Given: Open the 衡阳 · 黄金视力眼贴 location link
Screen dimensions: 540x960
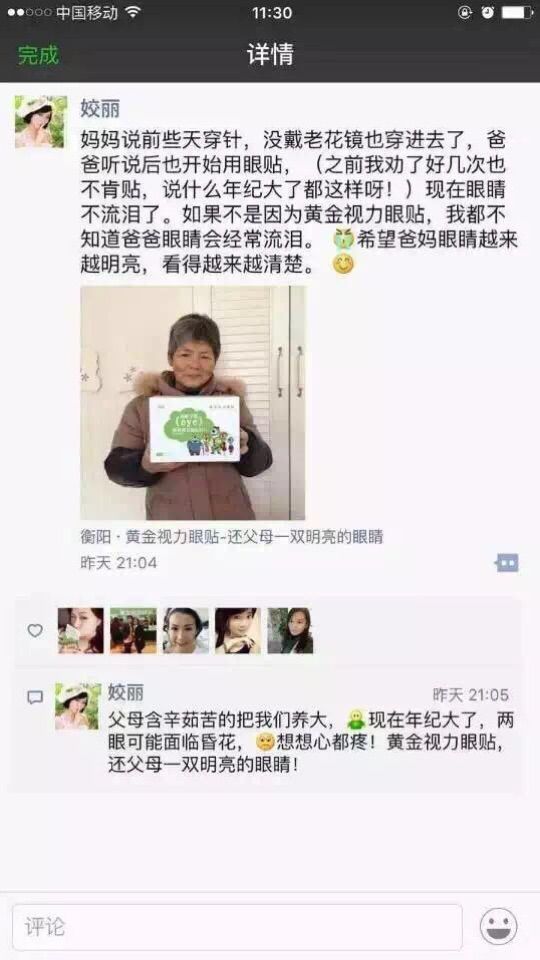Looking at the screenshot, I should [231, 537].
